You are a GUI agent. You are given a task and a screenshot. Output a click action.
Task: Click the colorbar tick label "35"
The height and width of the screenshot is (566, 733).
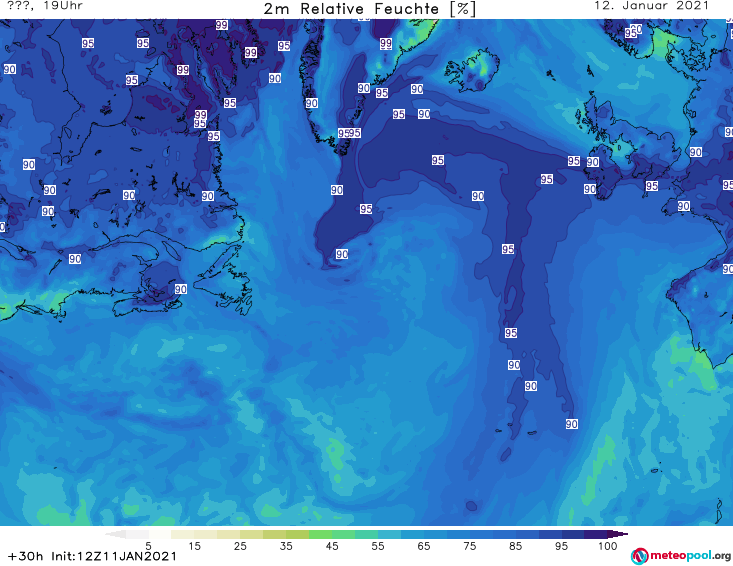286,546
